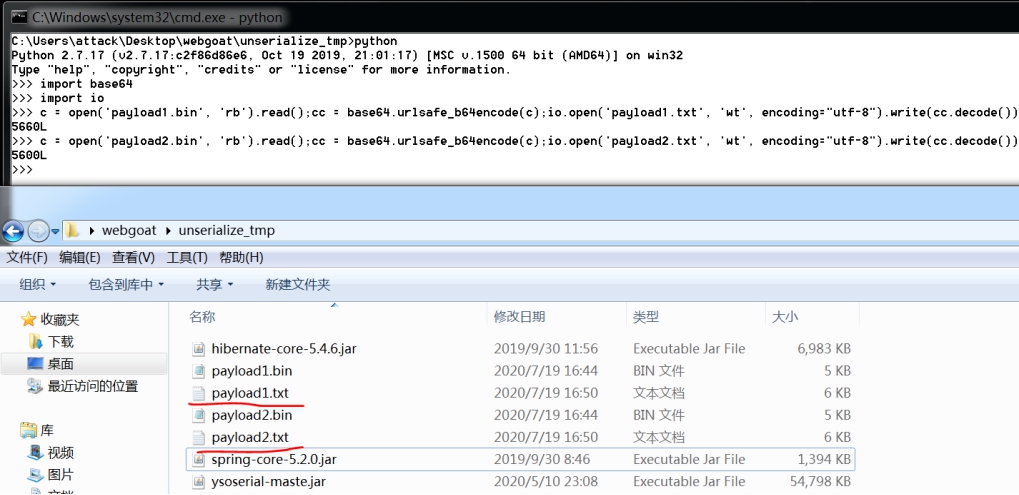Select the spring-core-5.2.0.jar file name
Viewport: 1019px width, 495px height.
274,459
